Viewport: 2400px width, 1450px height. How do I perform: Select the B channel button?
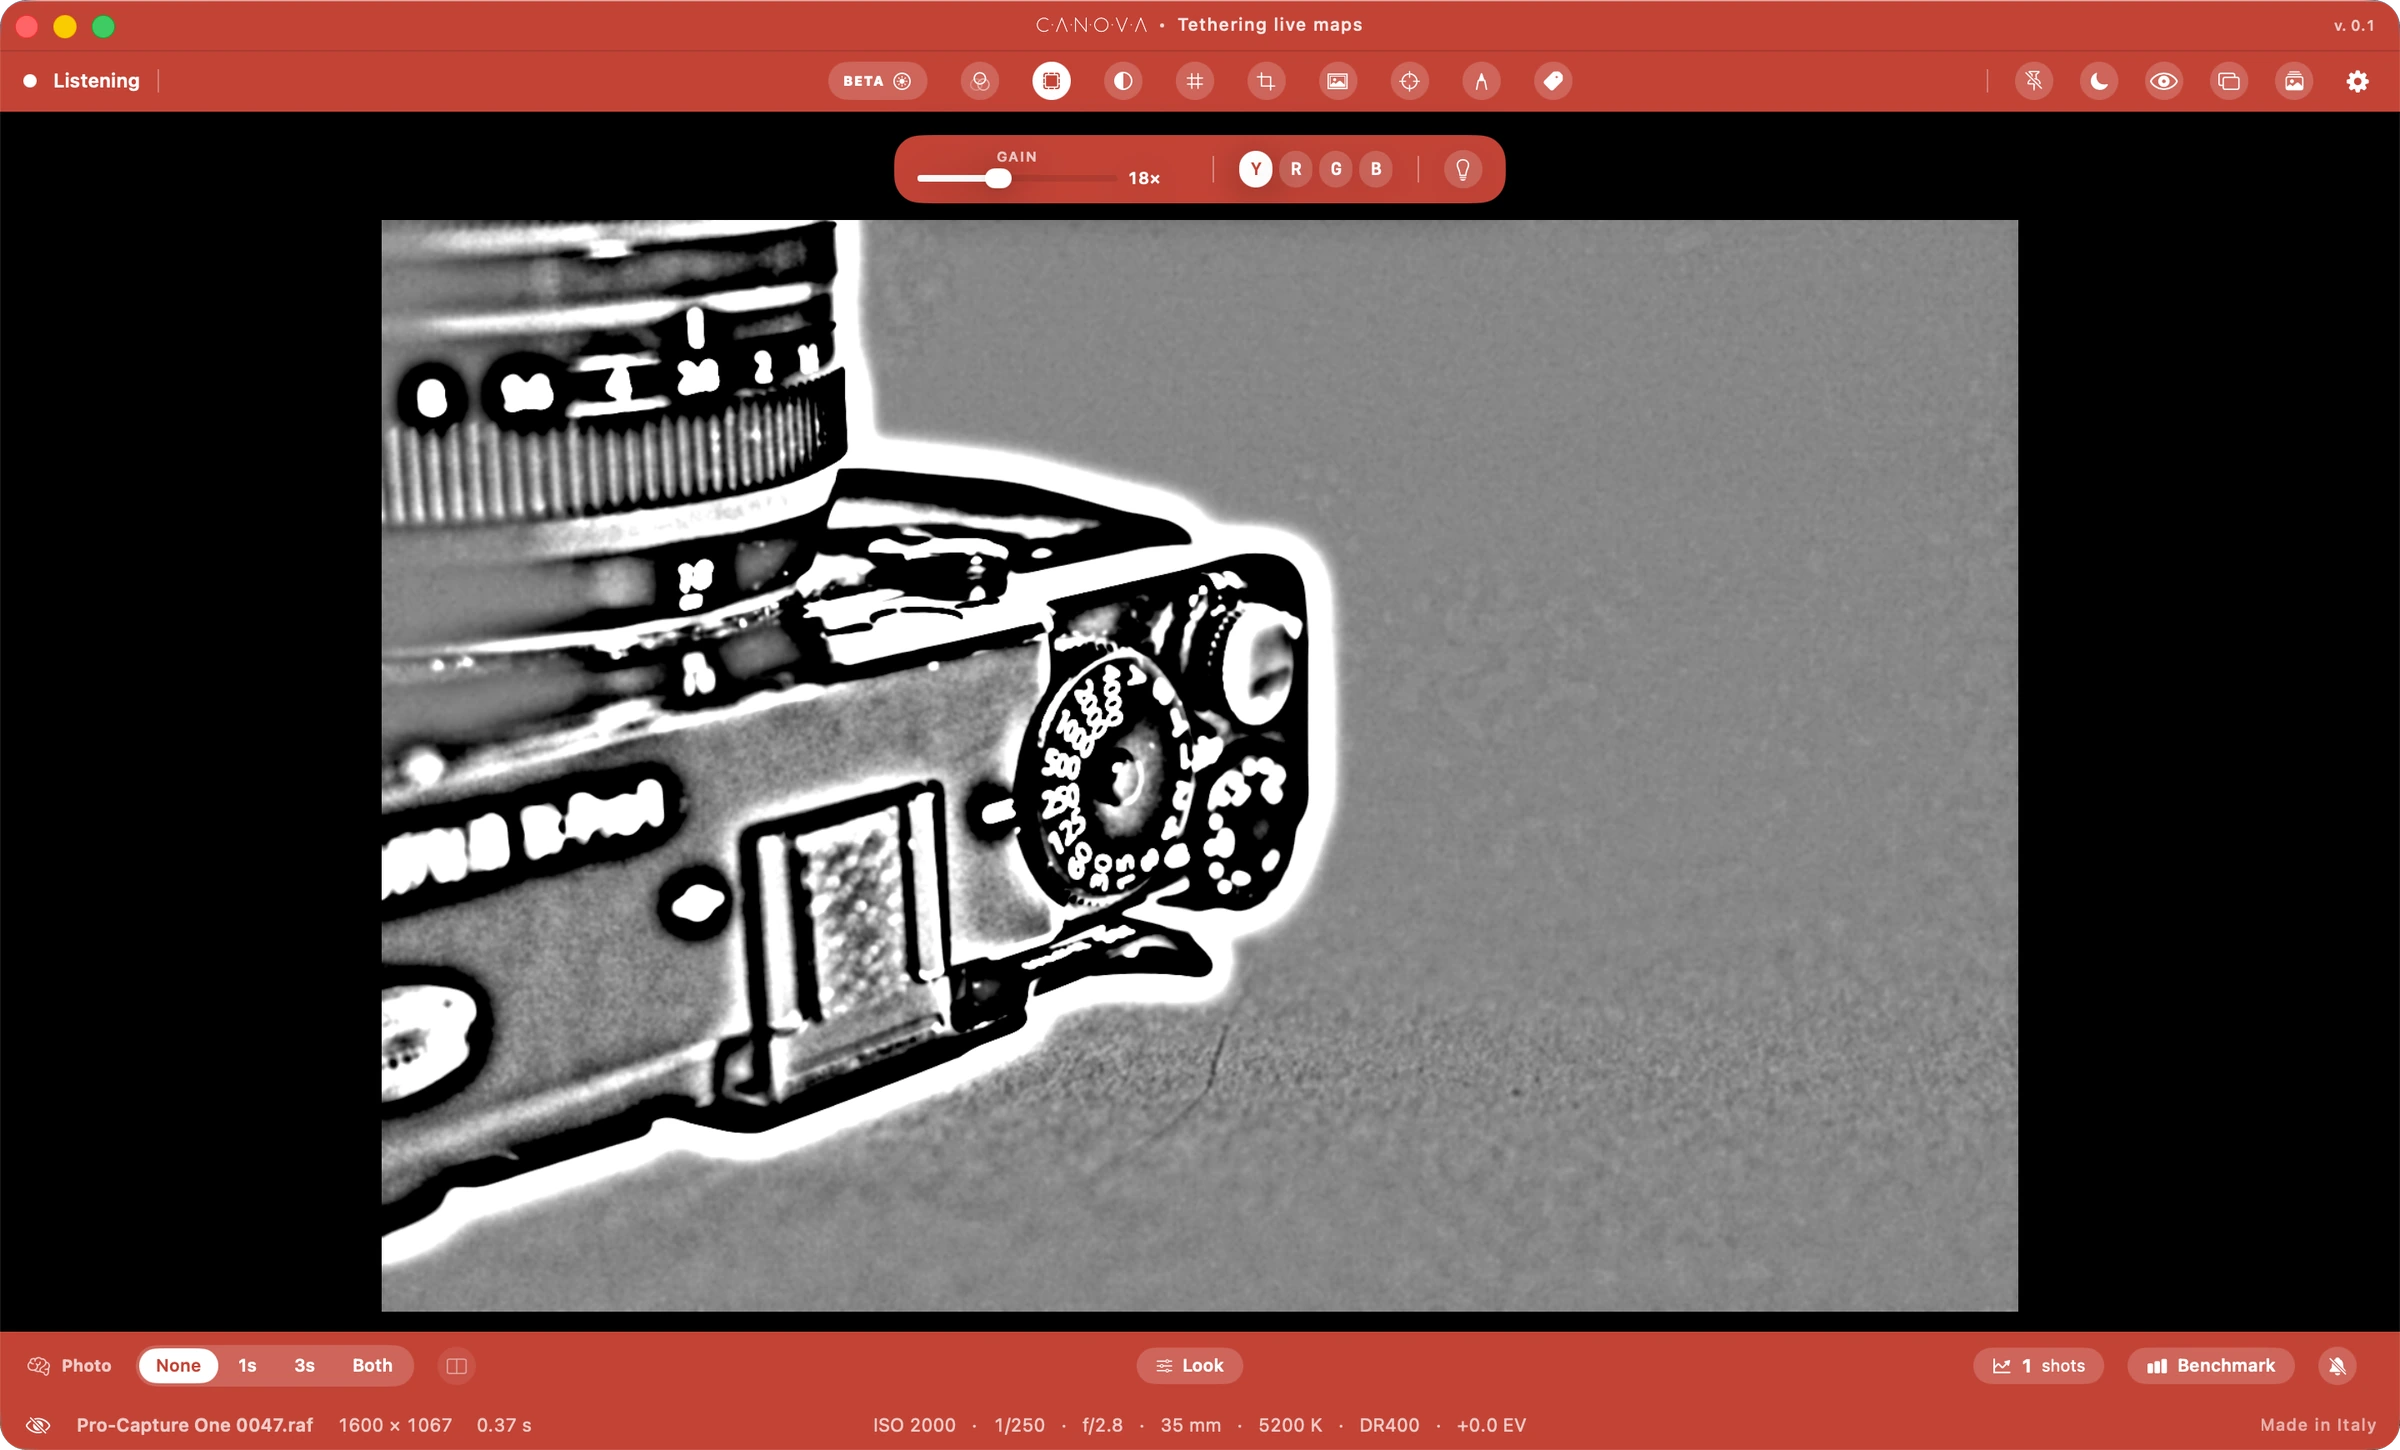pos(1376,169)
